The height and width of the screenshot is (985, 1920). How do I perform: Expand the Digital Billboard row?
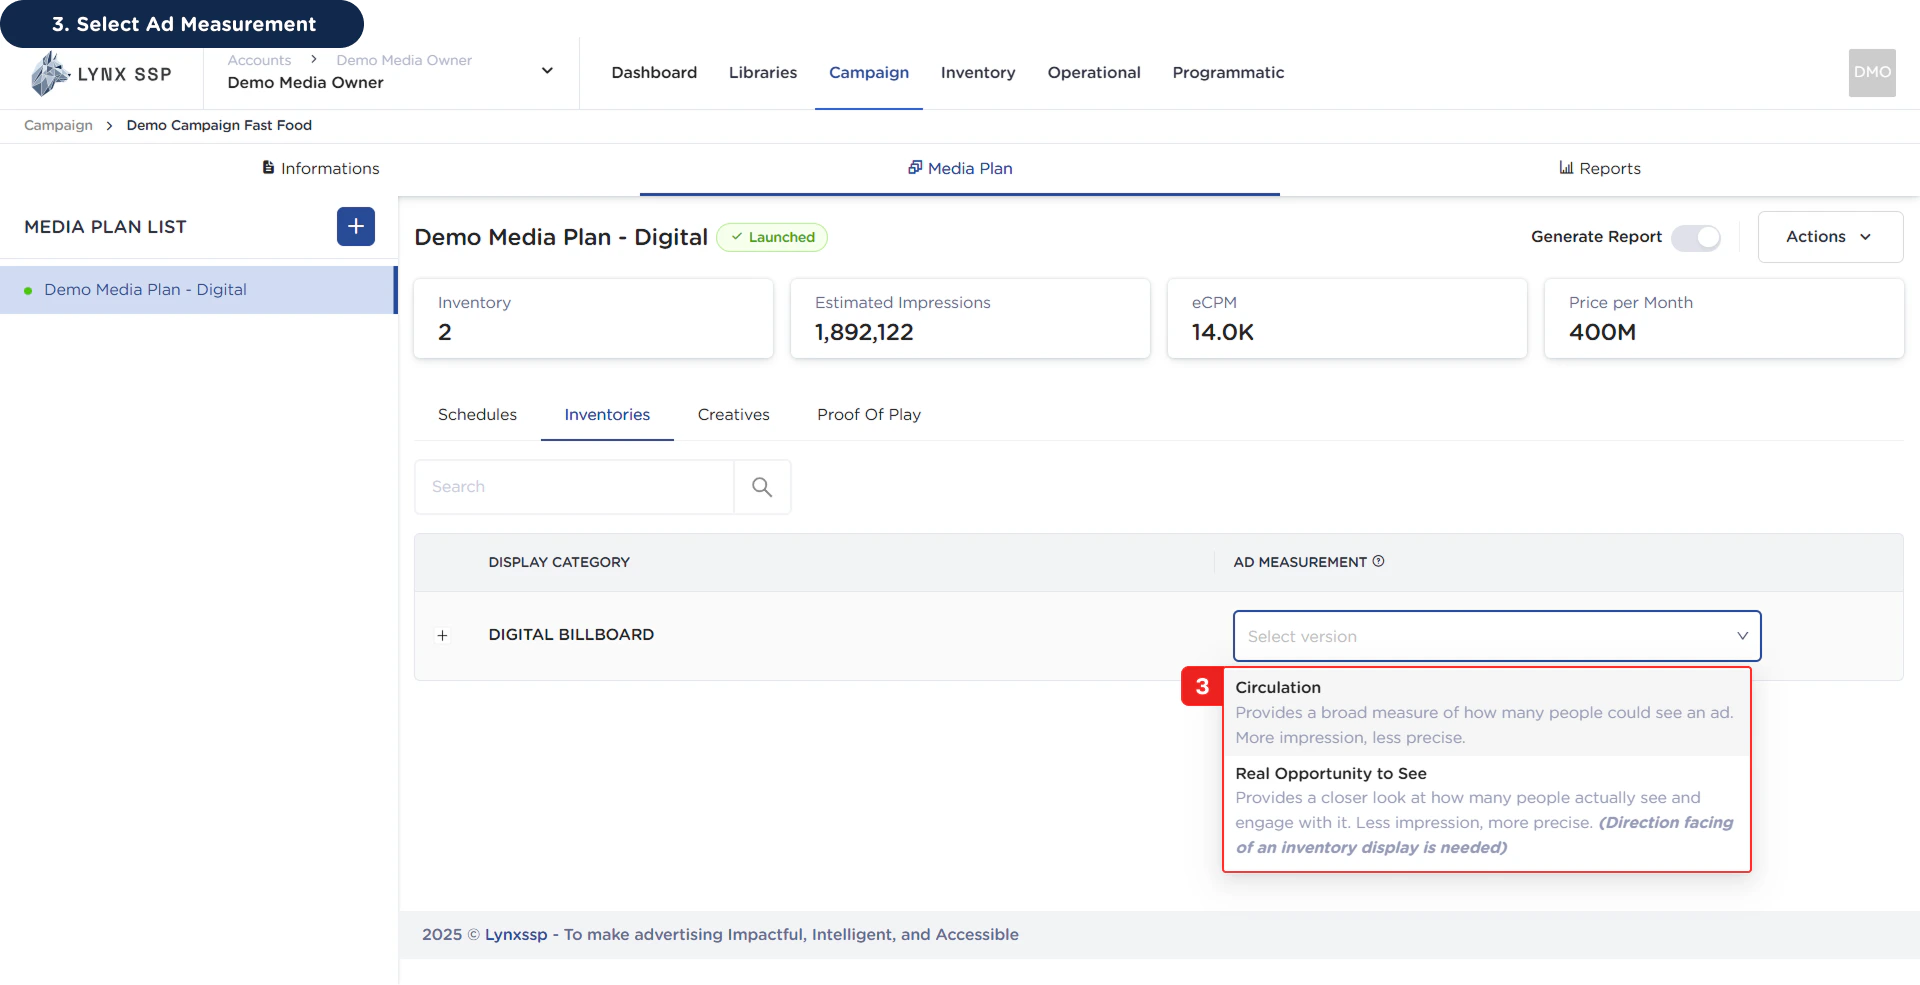click(443, 636)
